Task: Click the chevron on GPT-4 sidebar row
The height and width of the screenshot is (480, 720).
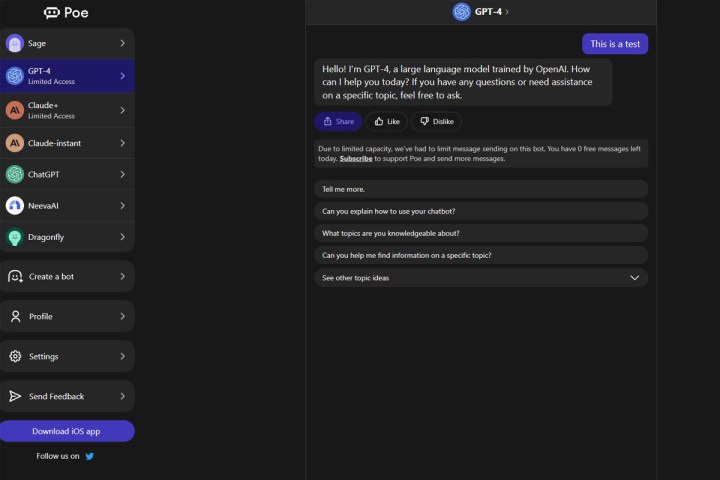Action: click(123, 76)
